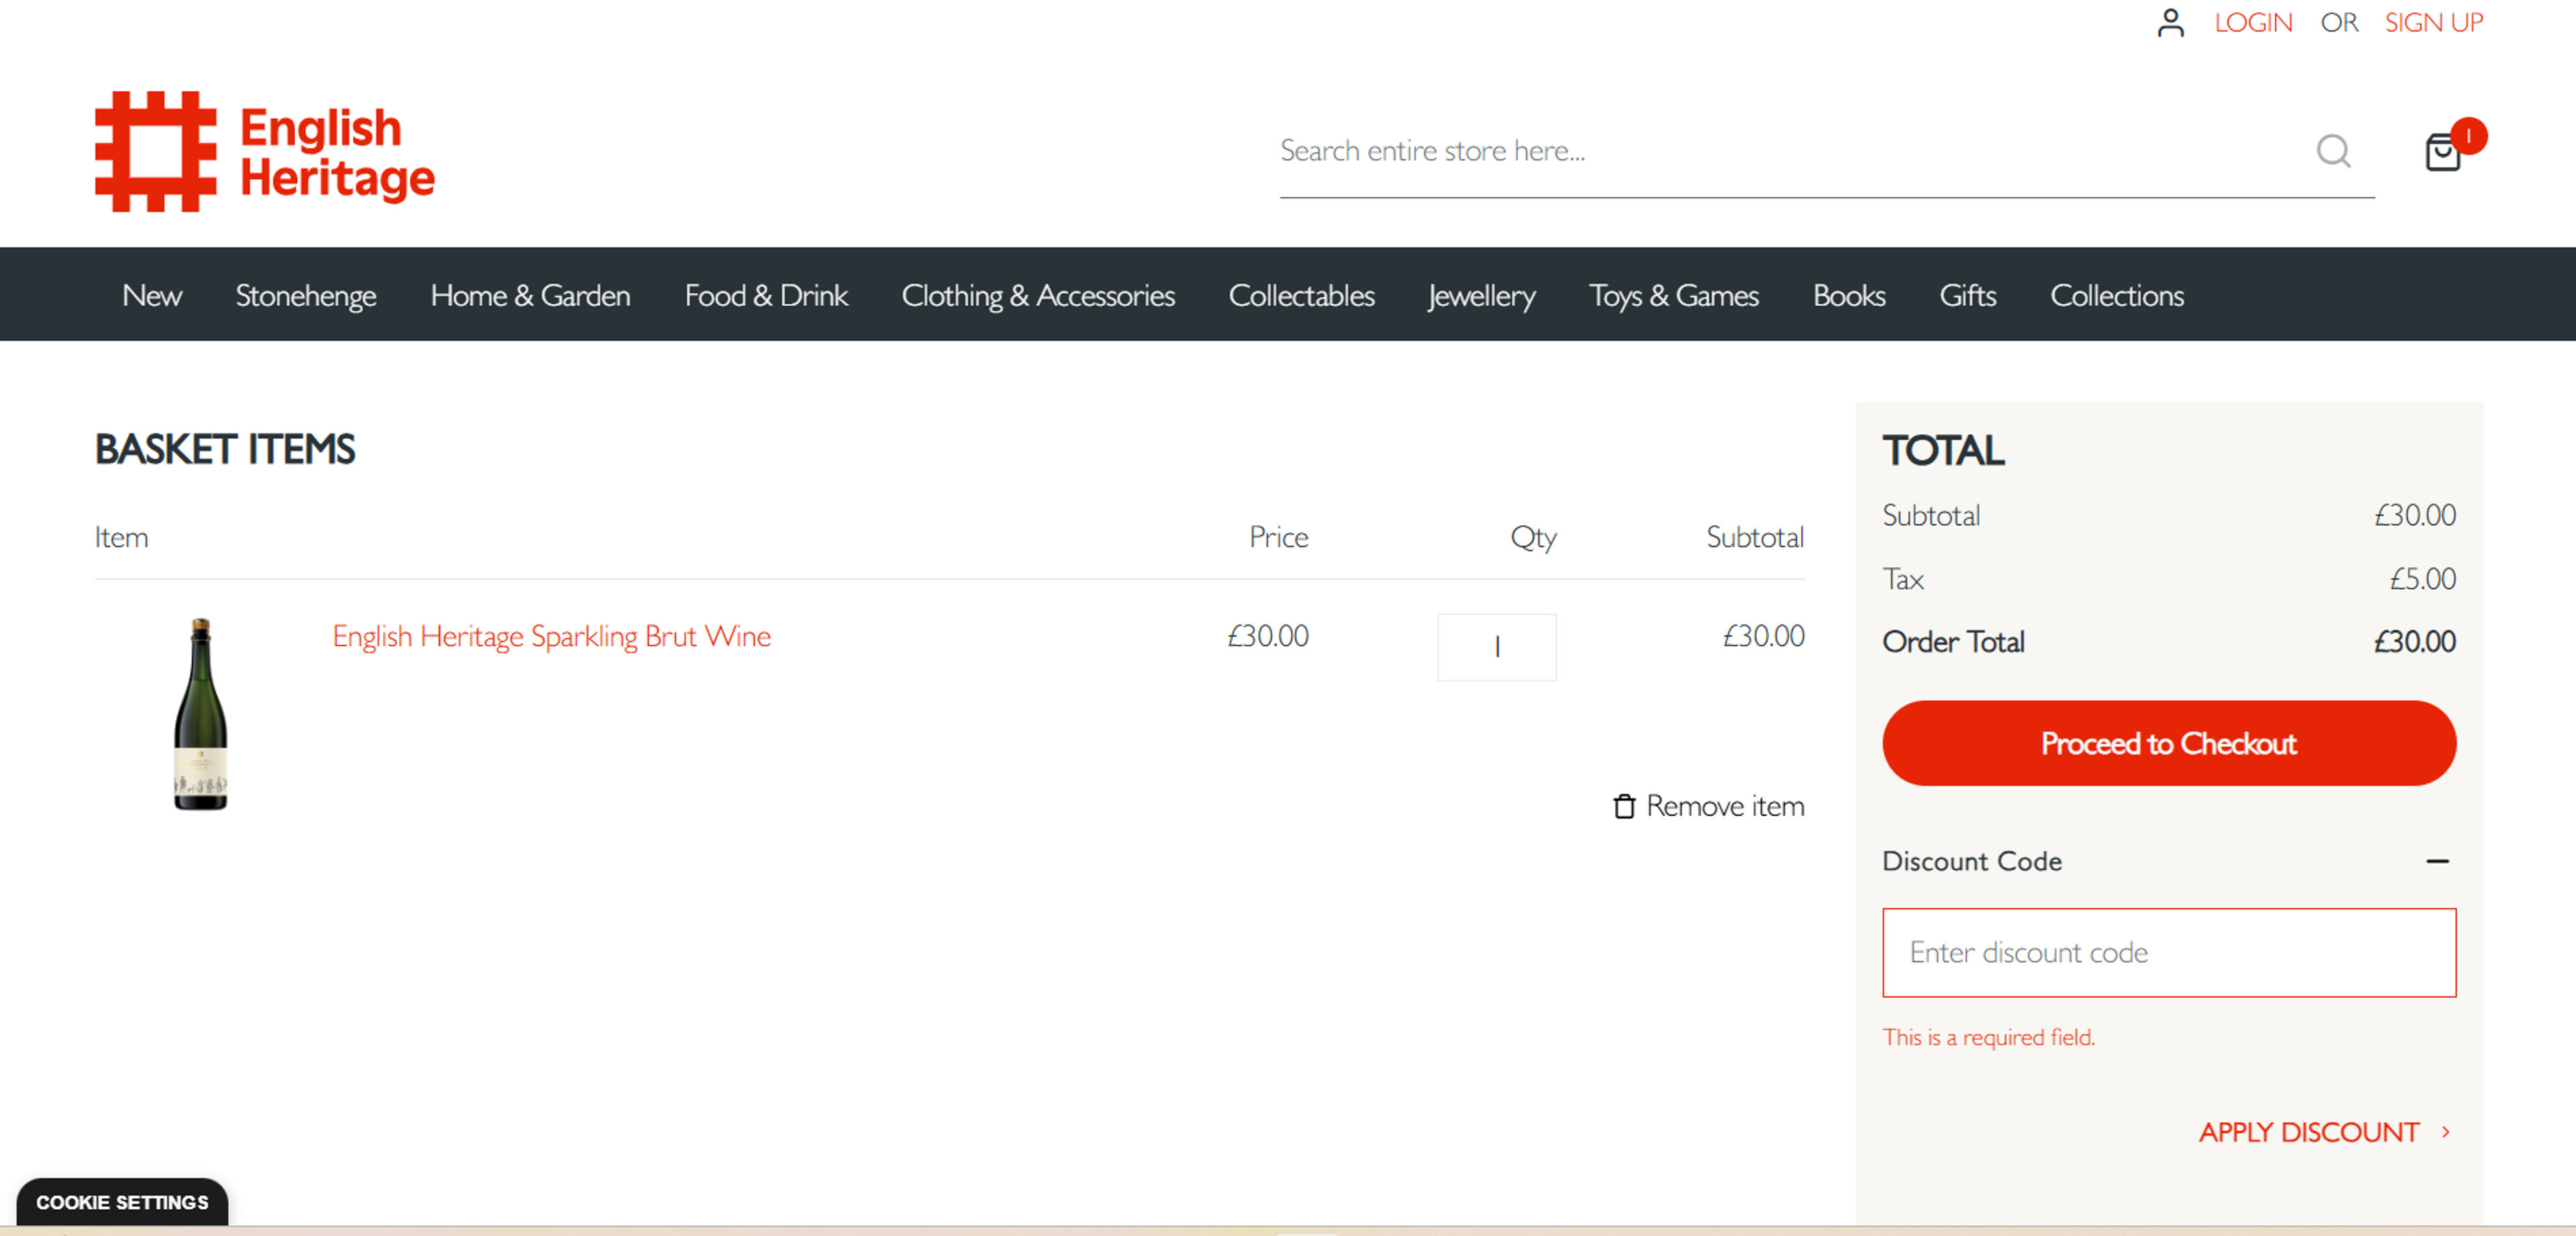Screen dimensions: 2576x1236
Task: Click the arrow next to Apply Discount
Action: 2445,1132
